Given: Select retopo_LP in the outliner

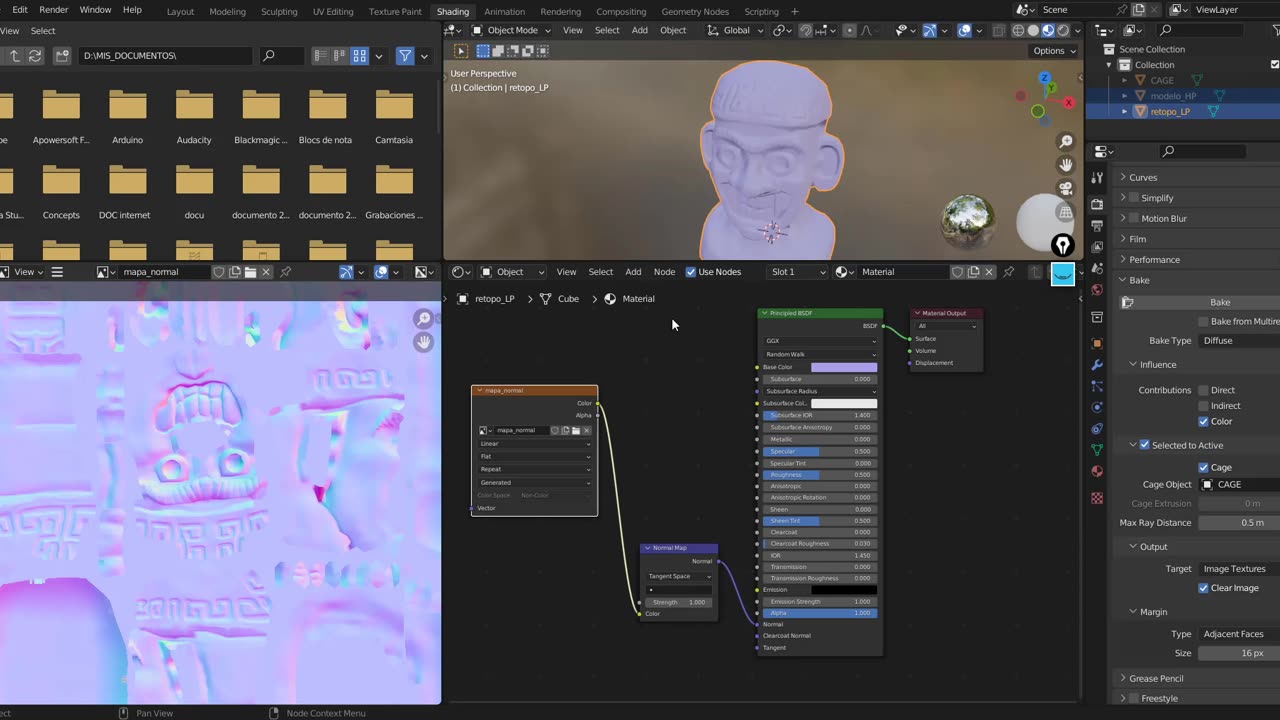Looking at the screenshot, I should tap(1170, 112).
